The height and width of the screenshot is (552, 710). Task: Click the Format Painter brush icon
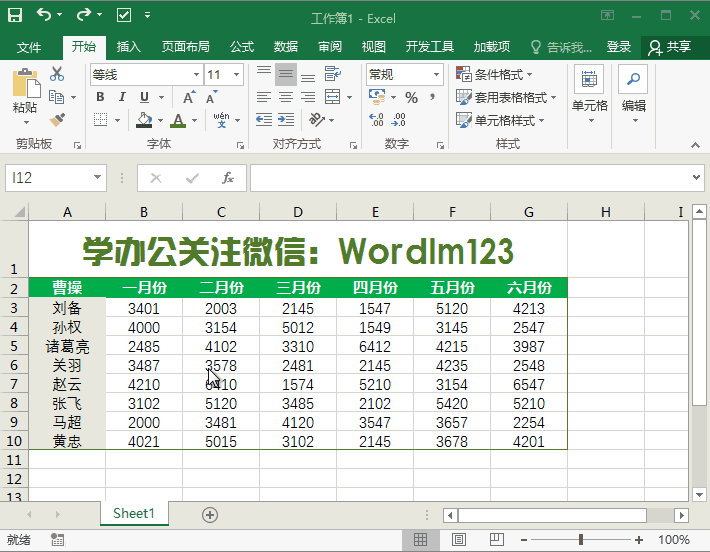pos(57,119)
